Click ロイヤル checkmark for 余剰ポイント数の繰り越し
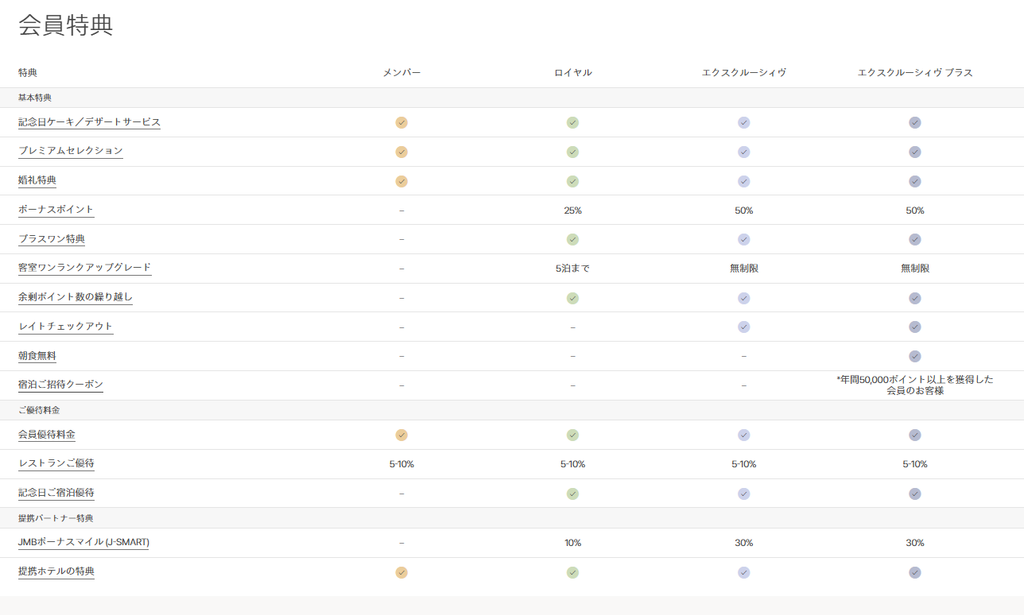This screenshot has height=615, width=1024. [x=573, y=298]
